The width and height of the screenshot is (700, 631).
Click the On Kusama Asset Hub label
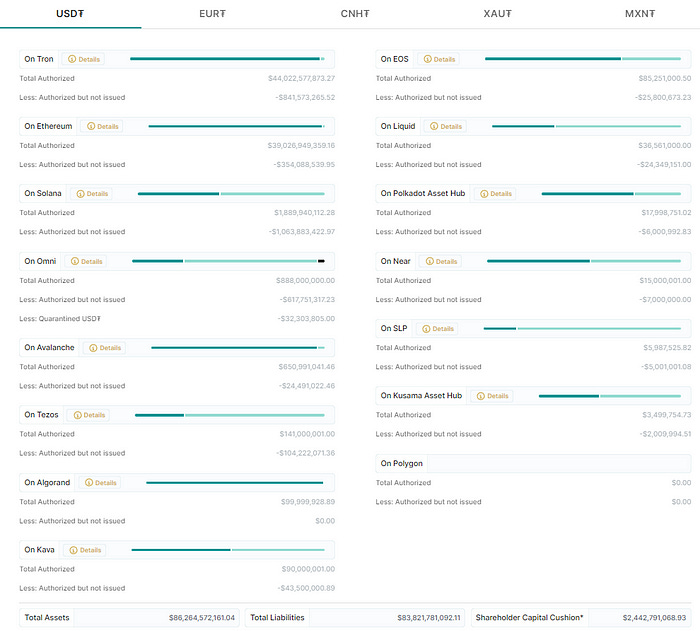[x=421, y=396]
